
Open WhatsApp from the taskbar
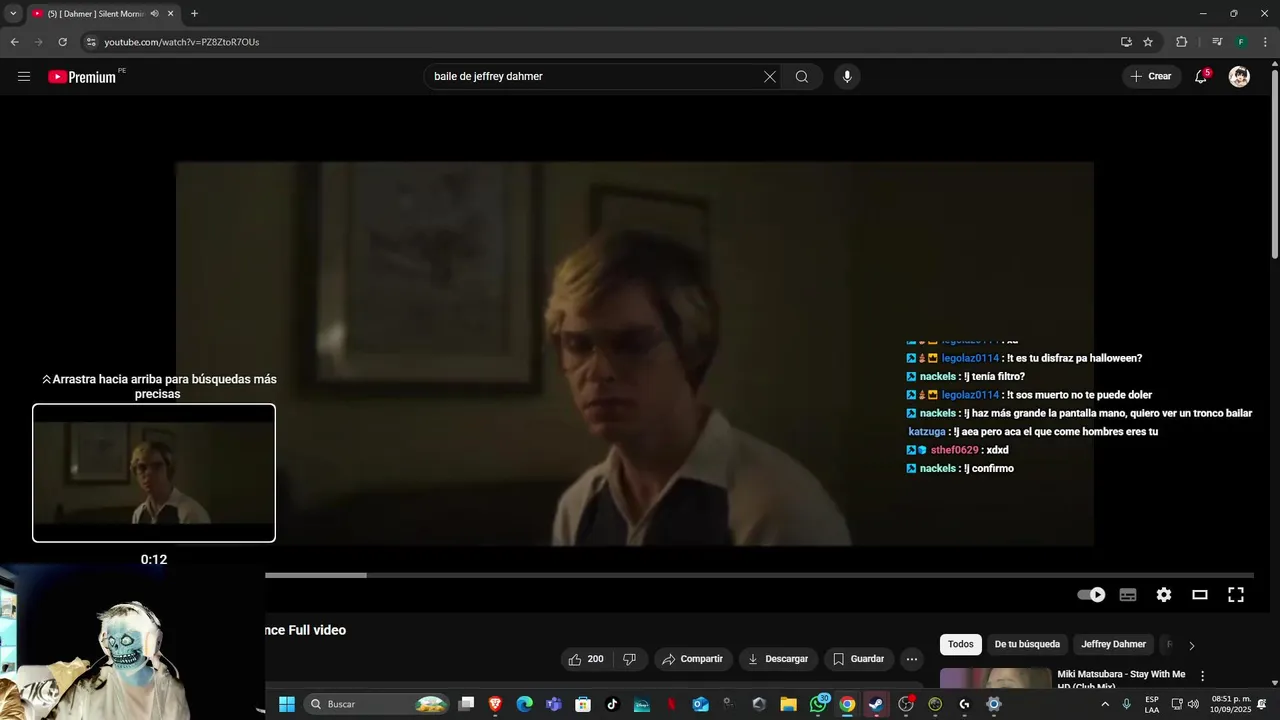(818, 704)
